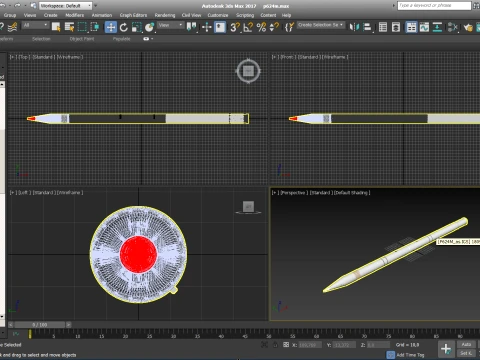
Task: Toggle keyboard shortcut override
Action: (x=220, y=27)
